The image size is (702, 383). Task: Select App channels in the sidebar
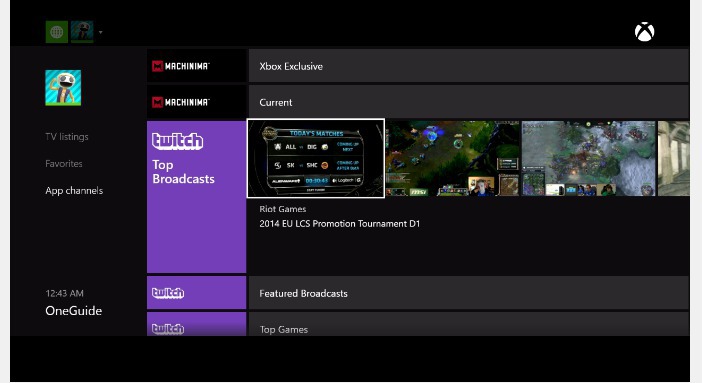(74, 190)
